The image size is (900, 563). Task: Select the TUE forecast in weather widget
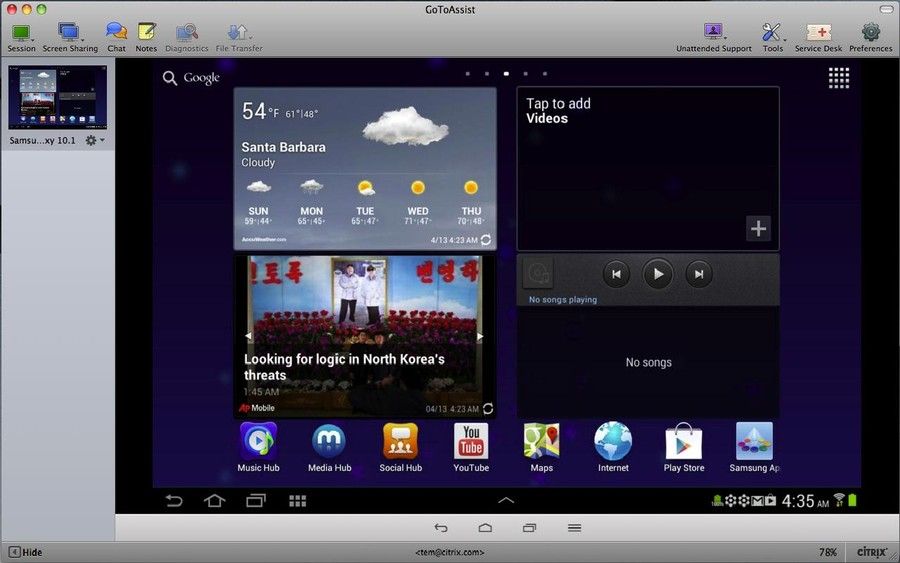coord(365,203)
